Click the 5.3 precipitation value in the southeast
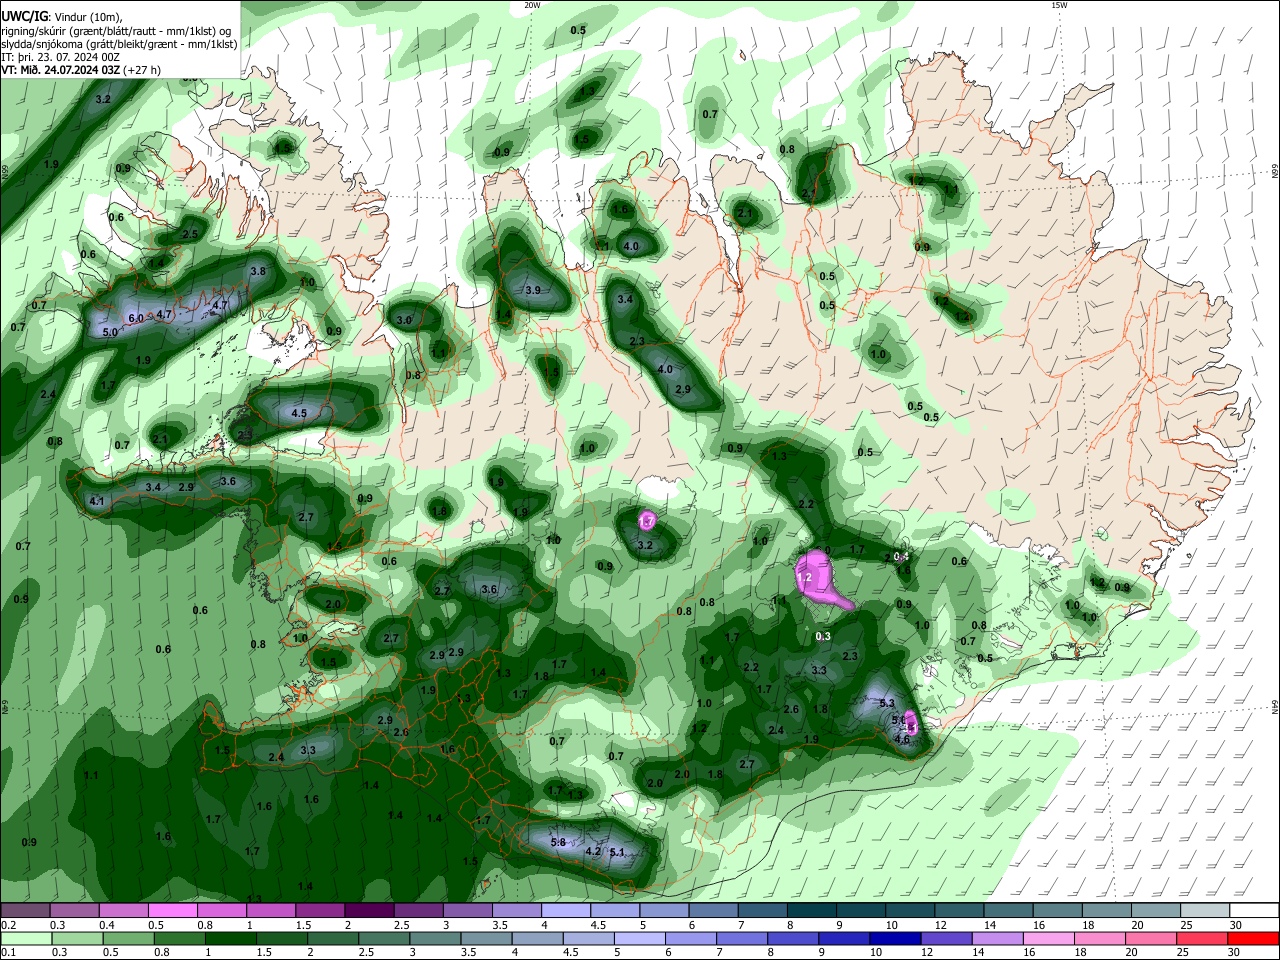 pyautogui.click(x=886, y=703)
